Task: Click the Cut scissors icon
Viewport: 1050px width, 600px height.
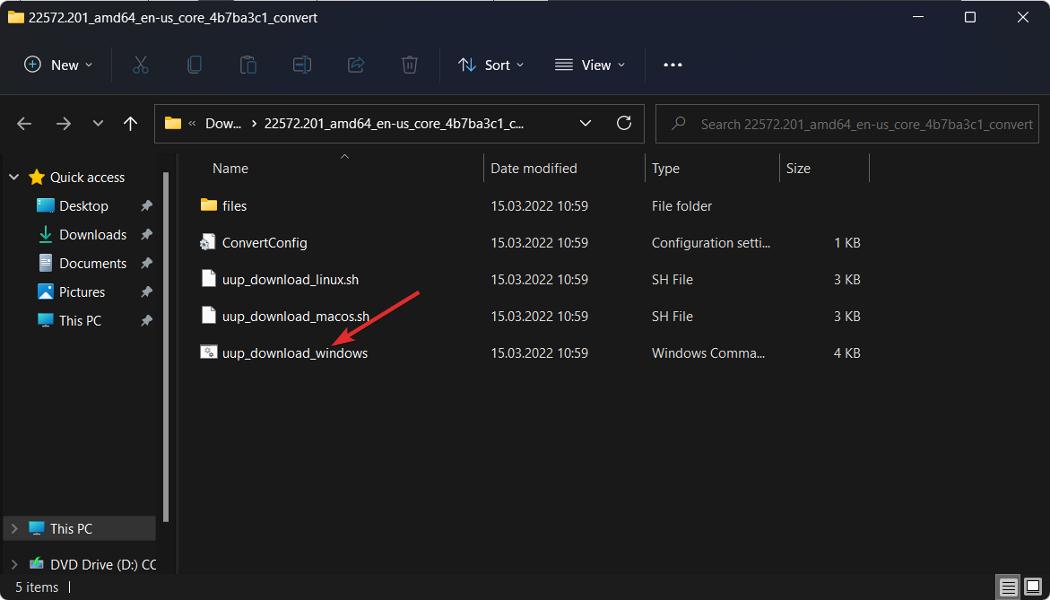Action: point(140,65)
